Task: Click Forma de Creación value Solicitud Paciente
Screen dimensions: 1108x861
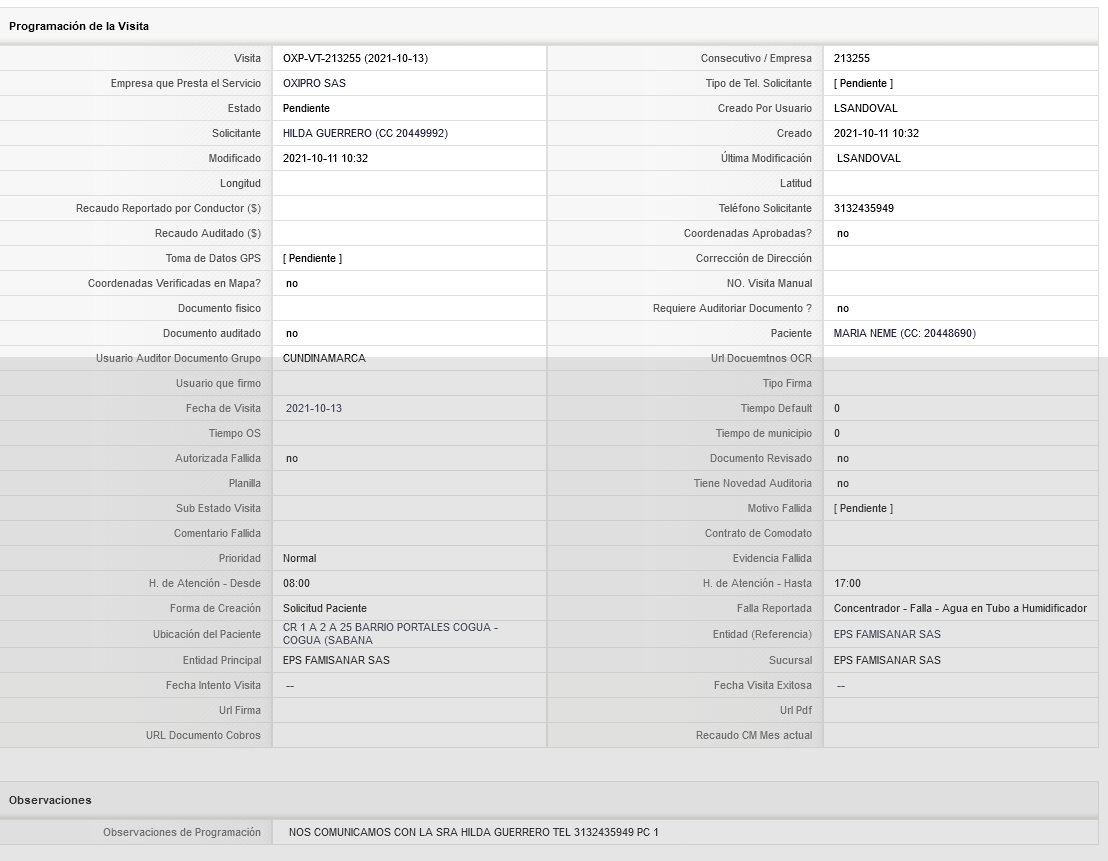Action: 324,609
